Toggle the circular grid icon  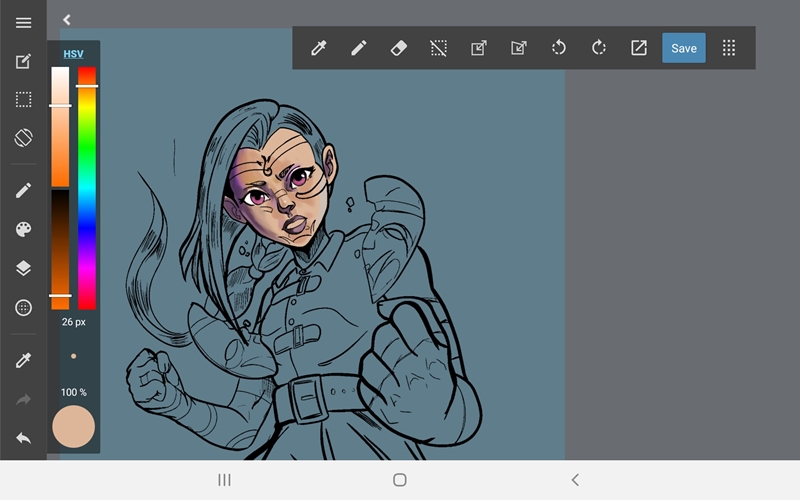tap(23, 308)
